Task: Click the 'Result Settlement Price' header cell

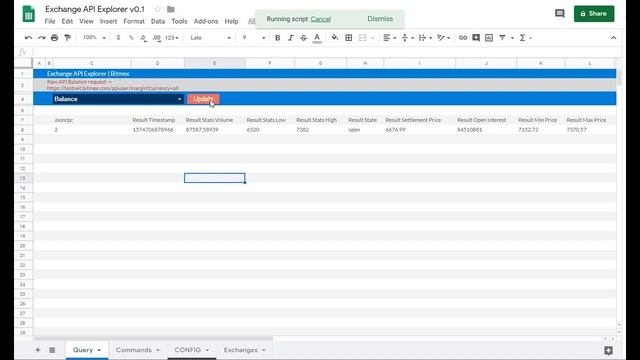Action: point(413,120)
